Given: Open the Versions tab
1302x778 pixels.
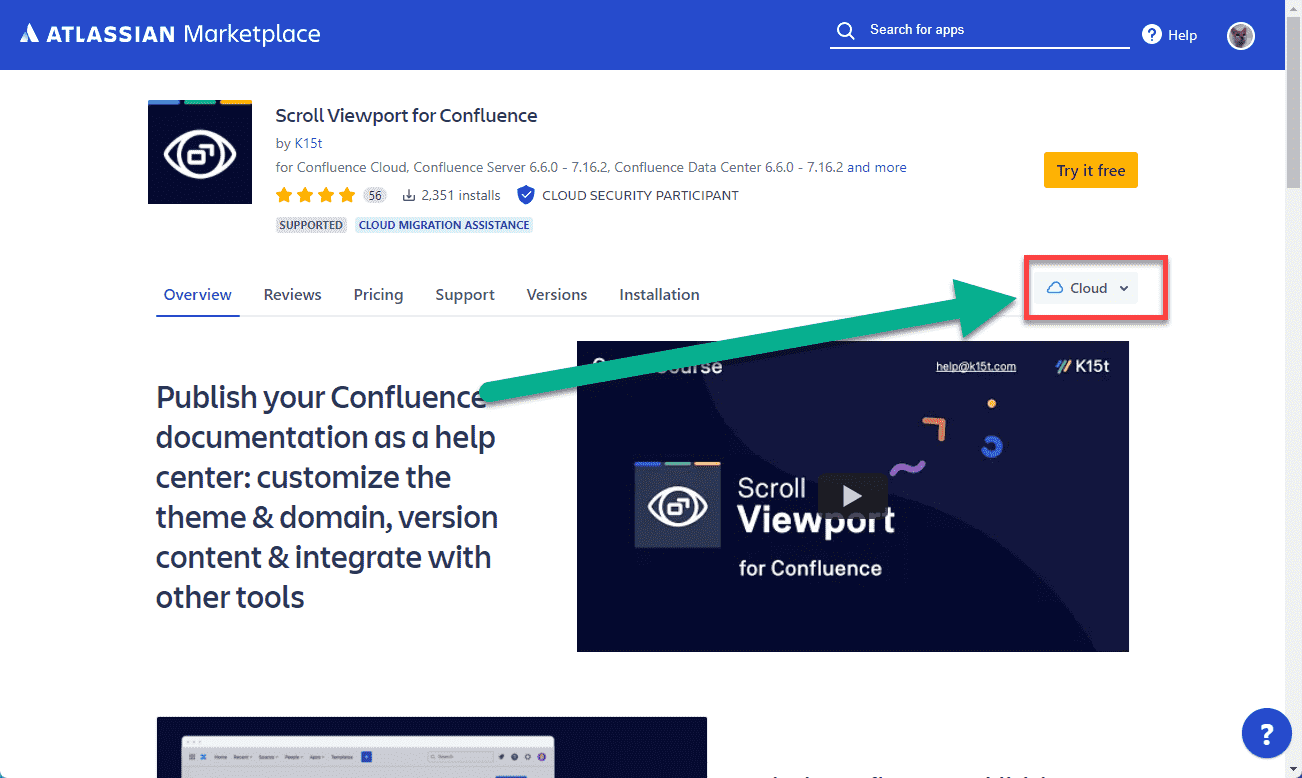Looking at the screenshot, I should pyautogui.click(x=557, y=295).
